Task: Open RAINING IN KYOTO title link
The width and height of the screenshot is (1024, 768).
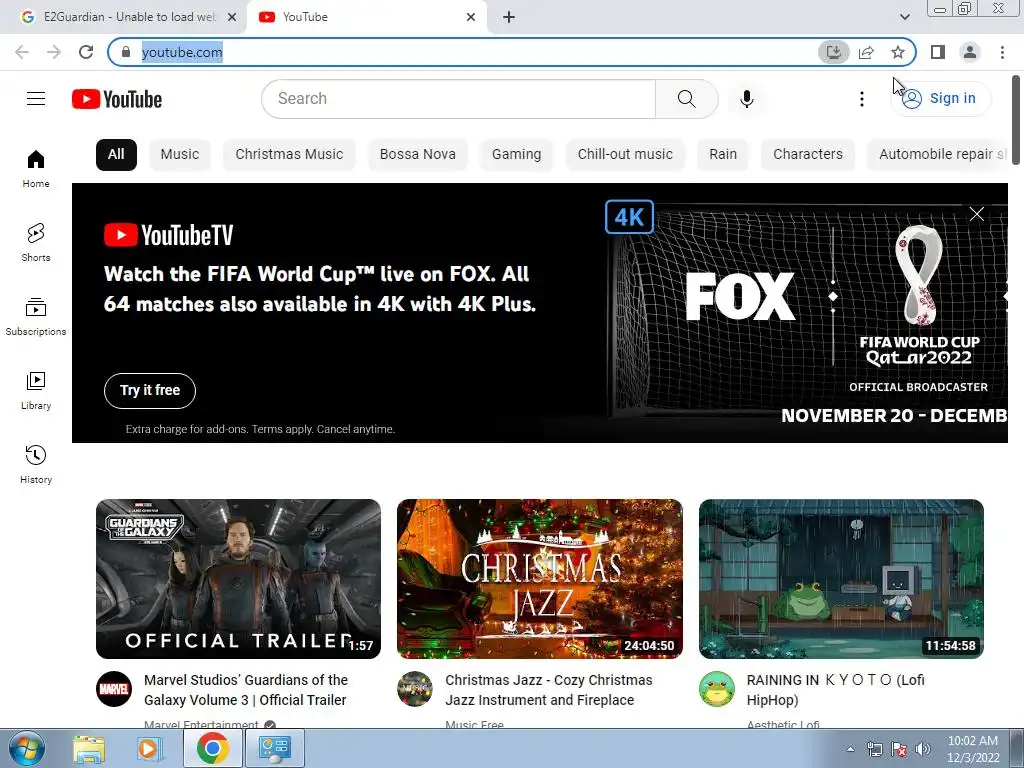Action: point(836,690)
